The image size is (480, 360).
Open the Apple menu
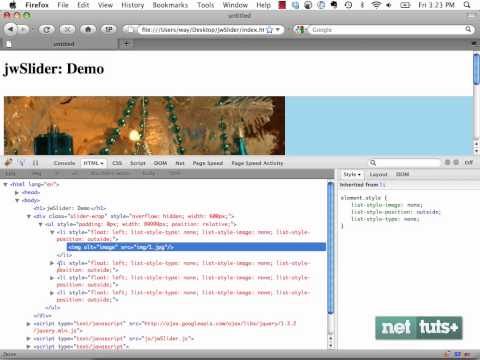[x=13, y=5]
